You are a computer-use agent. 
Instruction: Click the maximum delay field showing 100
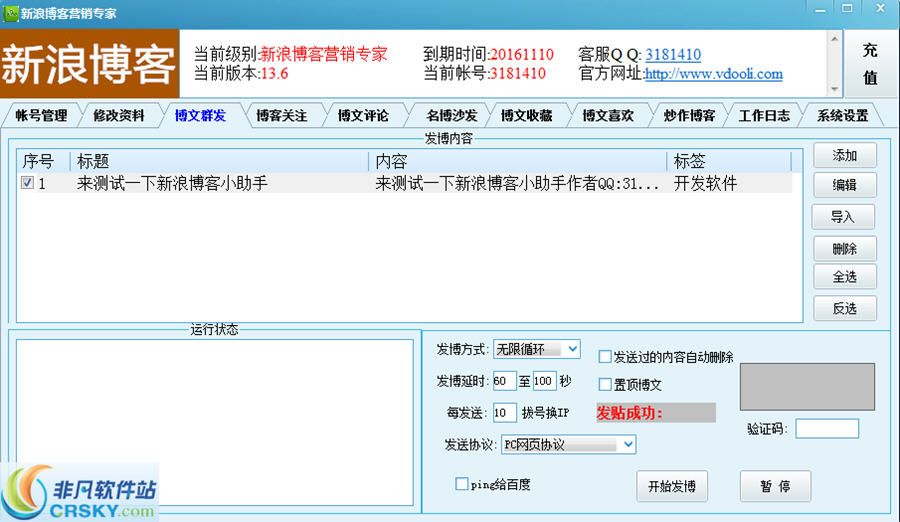(544, 381)
